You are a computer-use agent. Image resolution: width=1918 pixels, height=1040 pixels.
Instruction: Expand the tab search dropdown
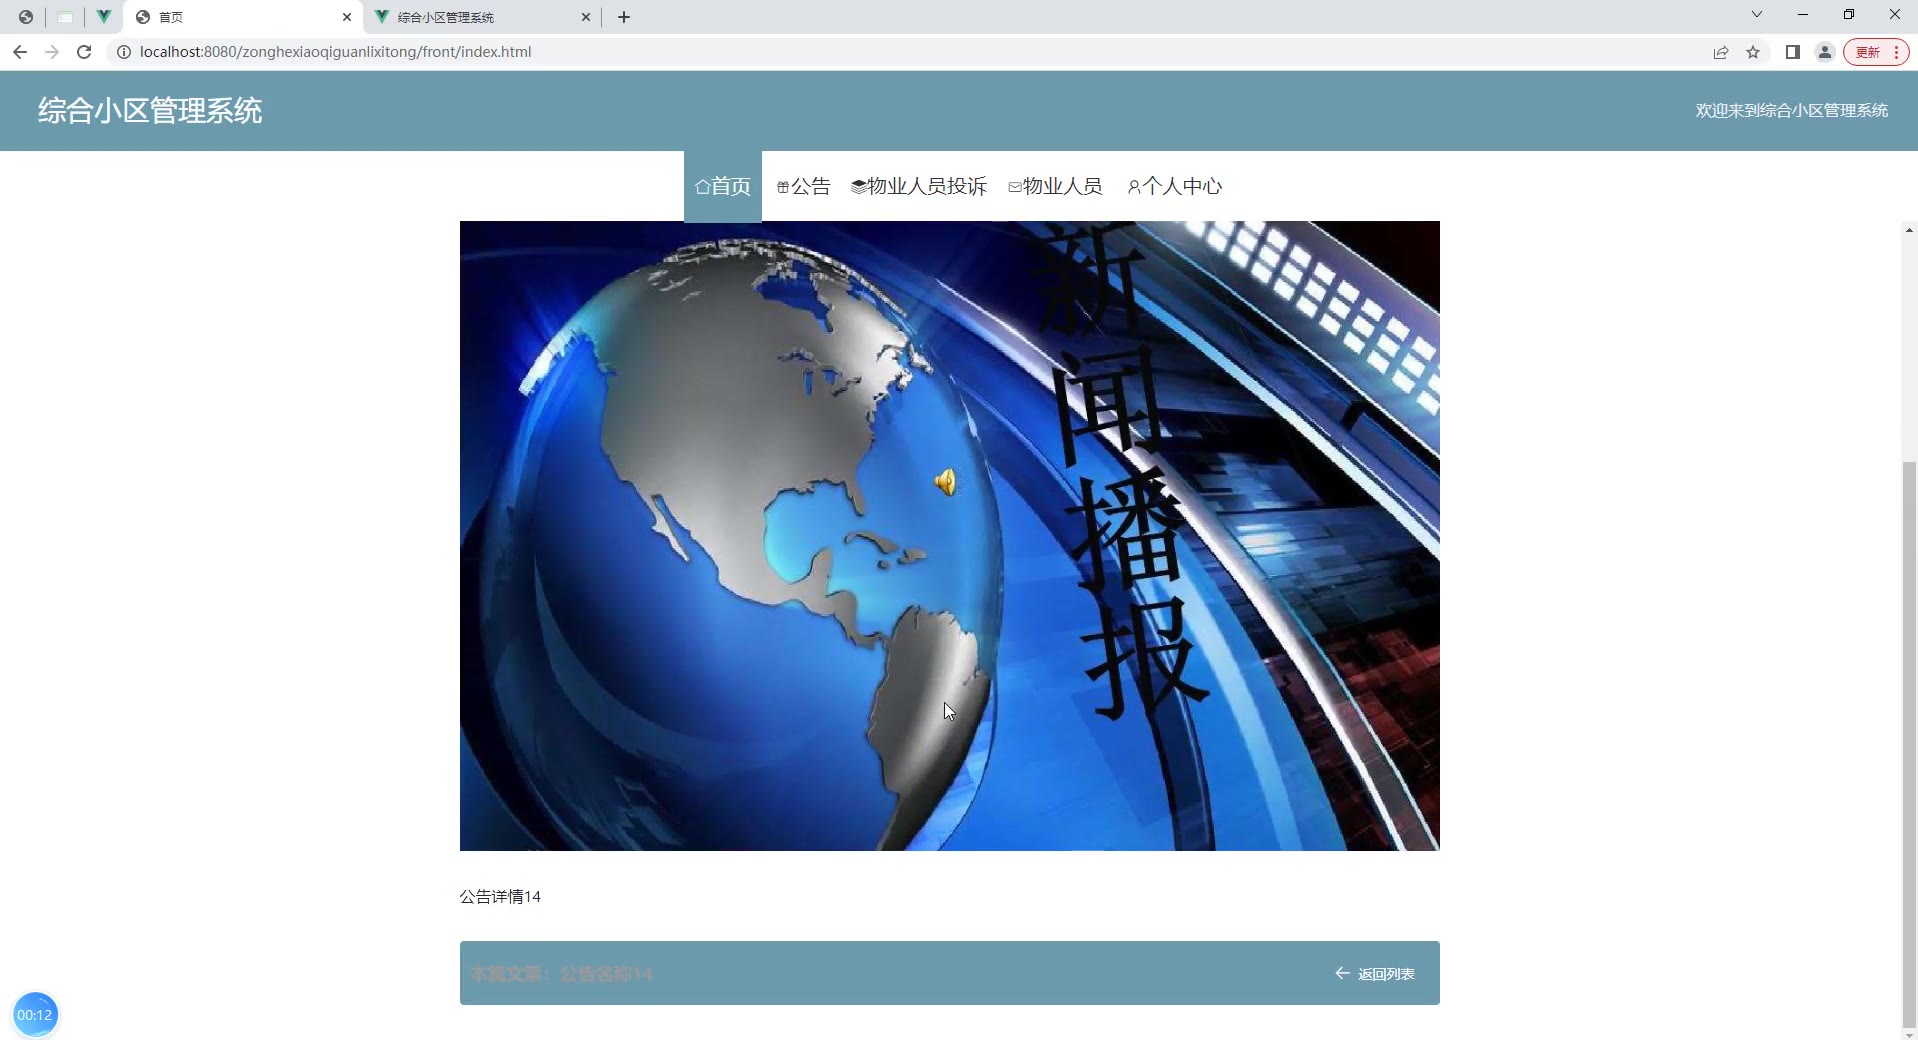click(1757, 15)
